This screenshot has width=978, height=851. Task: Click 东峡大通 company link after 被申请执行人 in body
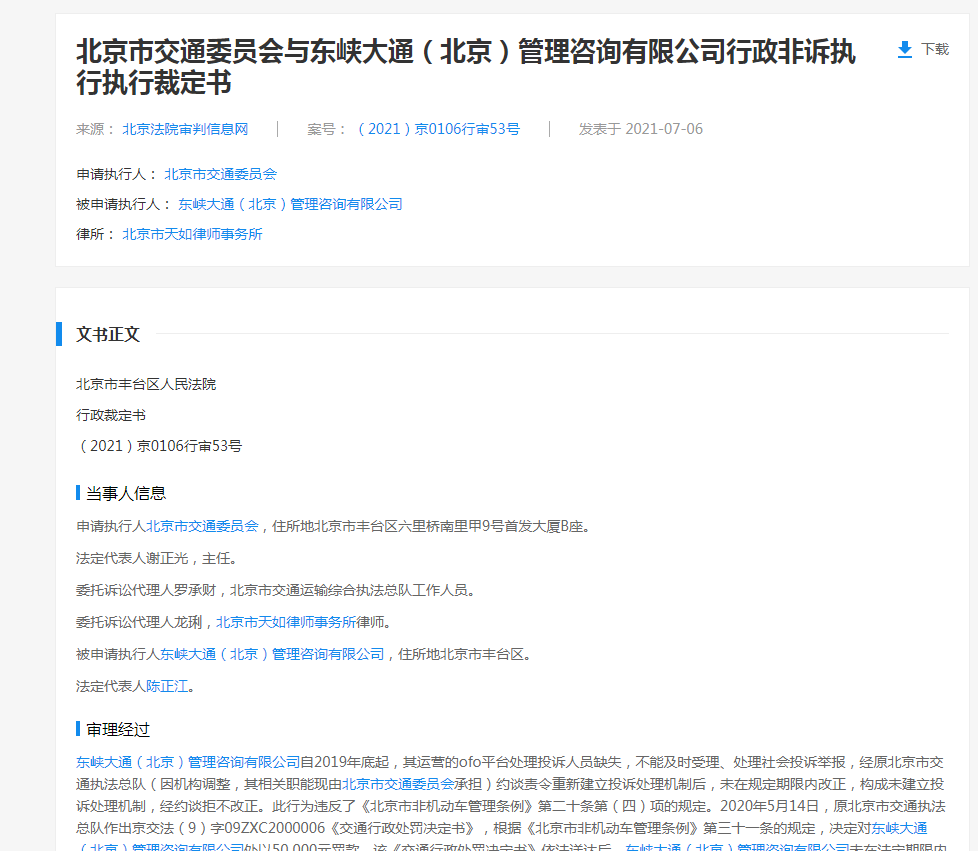click(x=272, y=654)
